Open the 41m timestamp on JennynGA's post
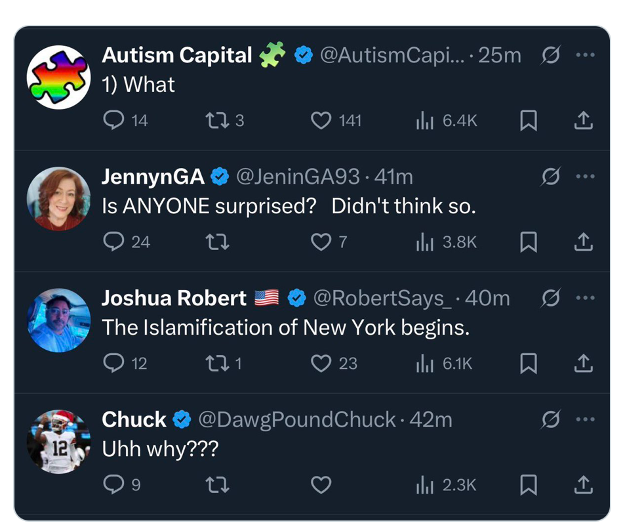This screenshot has width=624, height=530. [393, 177]
